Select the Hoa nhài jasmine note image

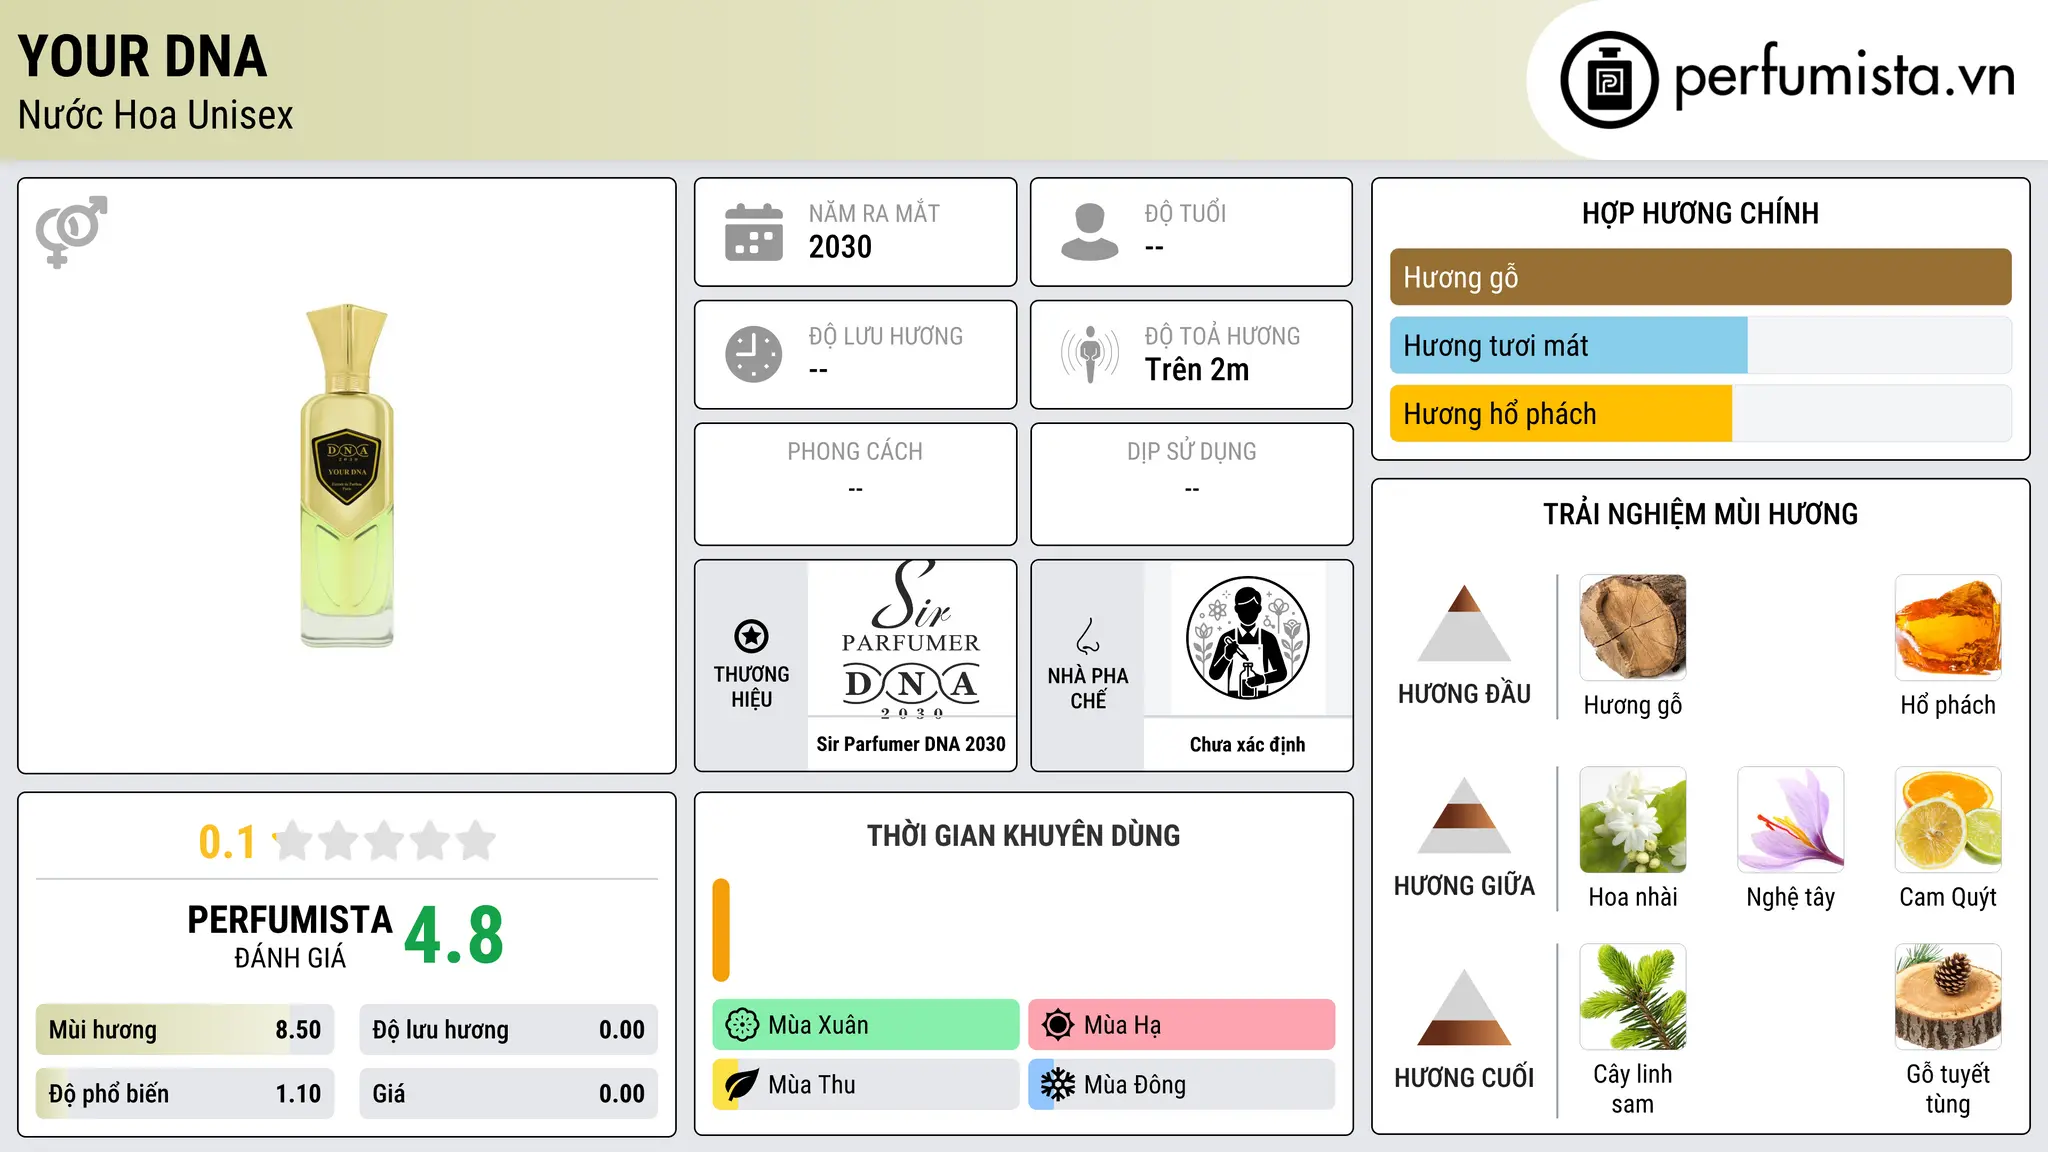[1633, 820]
